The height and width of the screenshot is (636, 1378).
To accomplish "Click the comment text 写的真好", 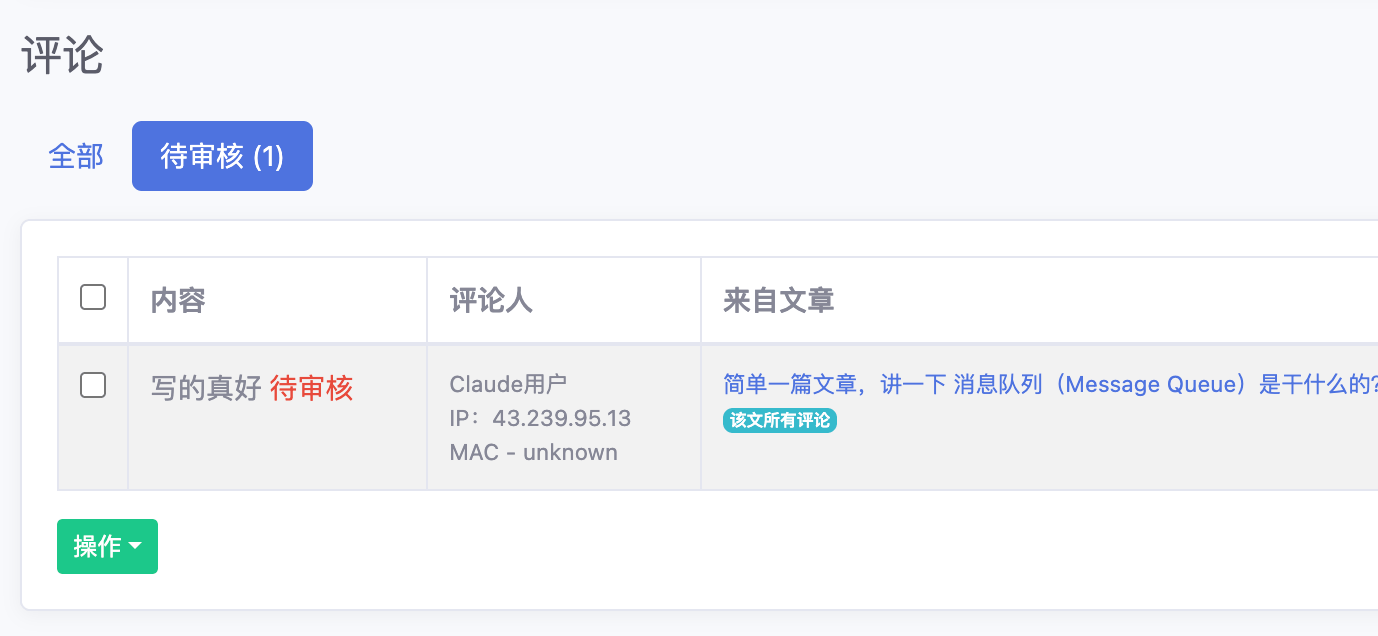I will click(x=206, y=388).
